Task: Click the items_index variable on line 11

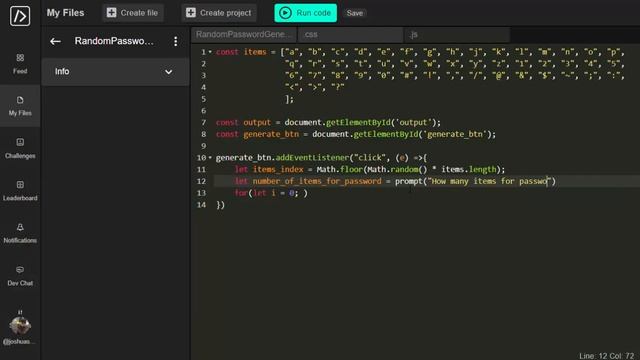Action: click(278, 169)
